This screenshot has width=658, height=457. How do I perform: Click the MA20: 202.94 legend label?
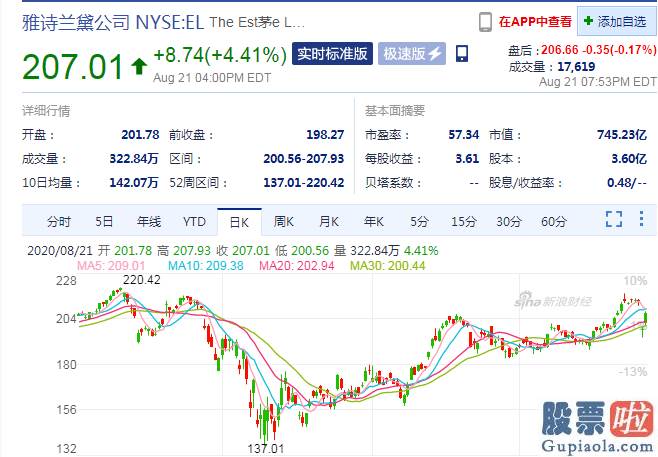coord(297,266)
